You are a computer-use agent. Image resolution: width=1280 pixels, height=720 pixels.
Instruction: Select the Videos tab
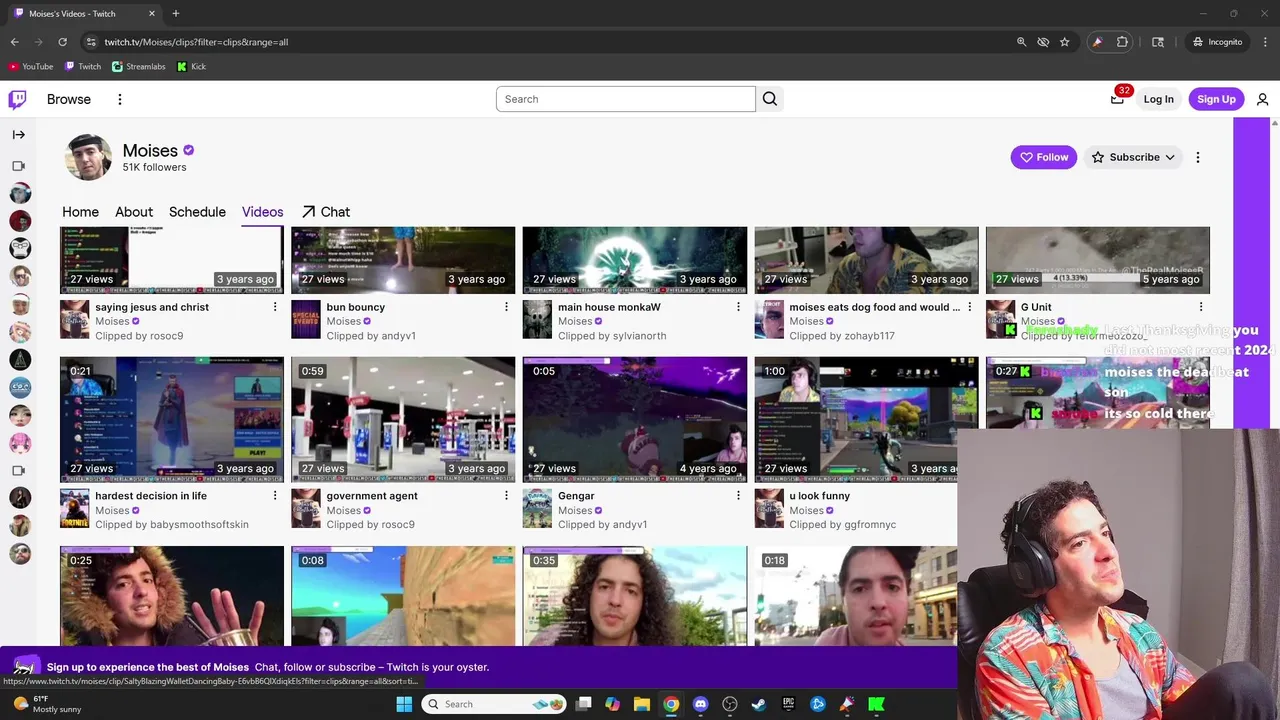[x=262, y=212]
